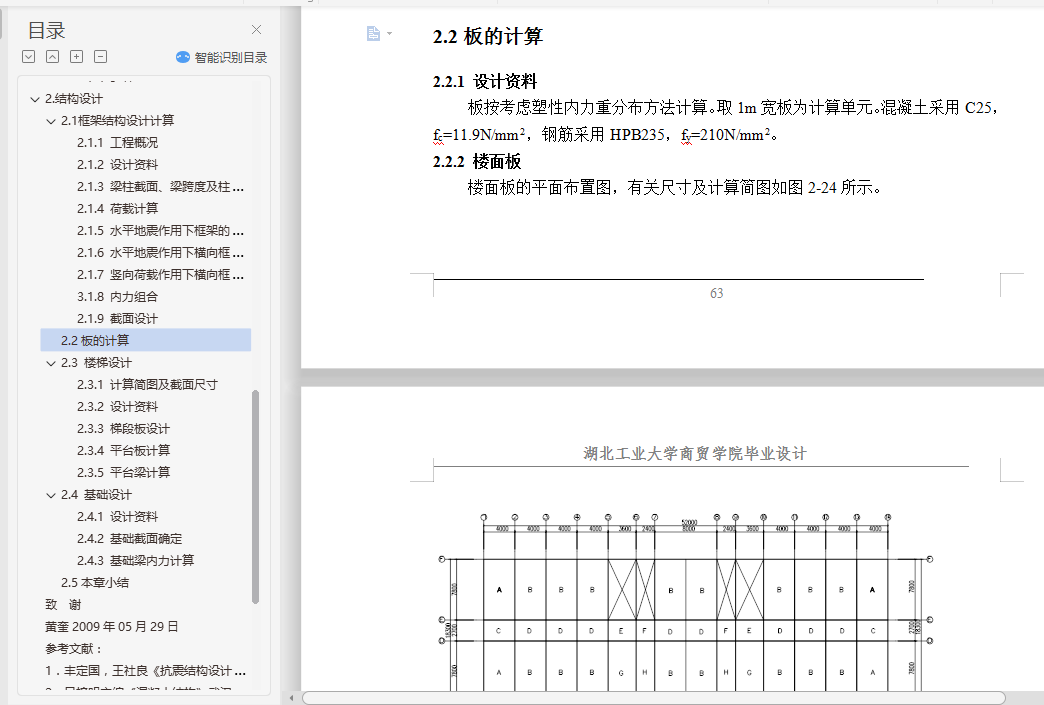
Task: Open outline entry 2.1.3 梁柱截面、梁跨度及柱
Action: point(160,186)
